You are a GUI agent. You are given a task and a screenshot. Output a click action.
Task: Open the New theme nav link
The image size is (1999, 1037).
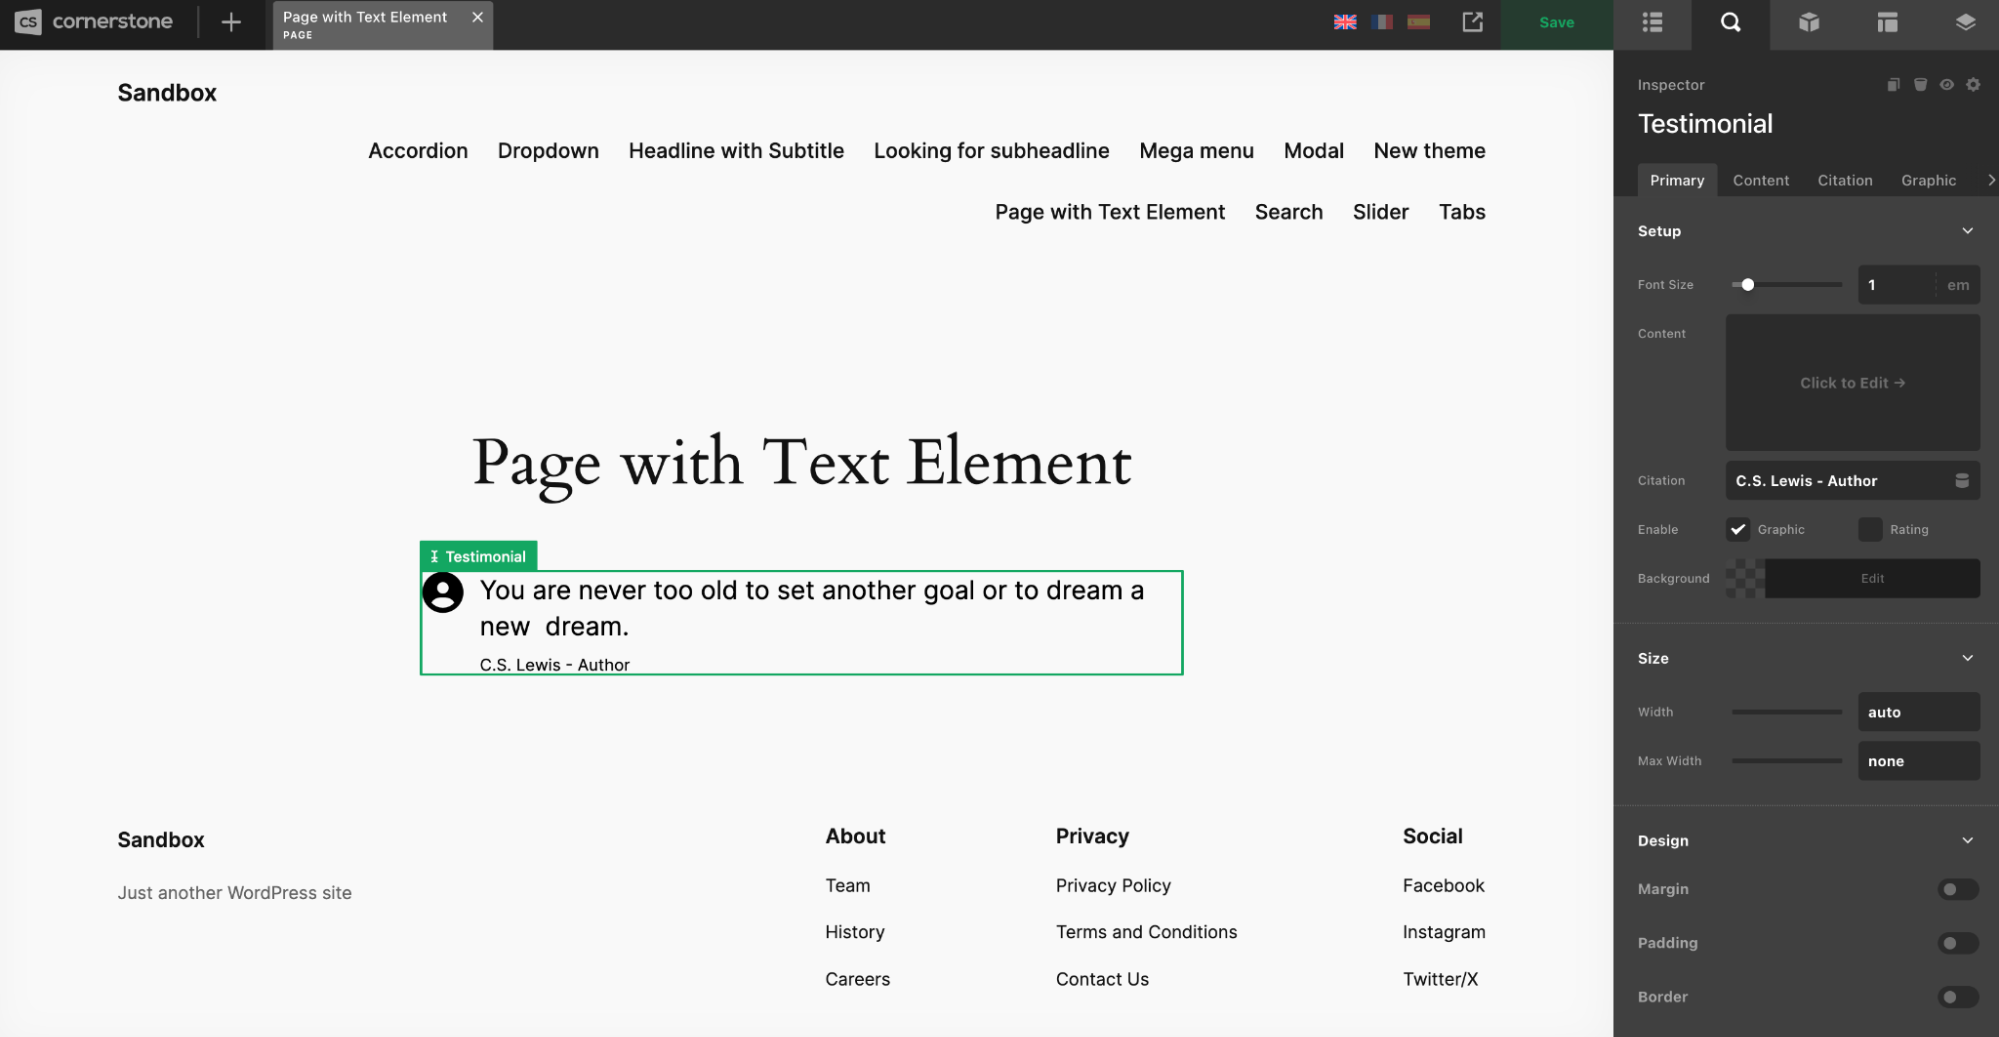click(x=1429, y=151)
